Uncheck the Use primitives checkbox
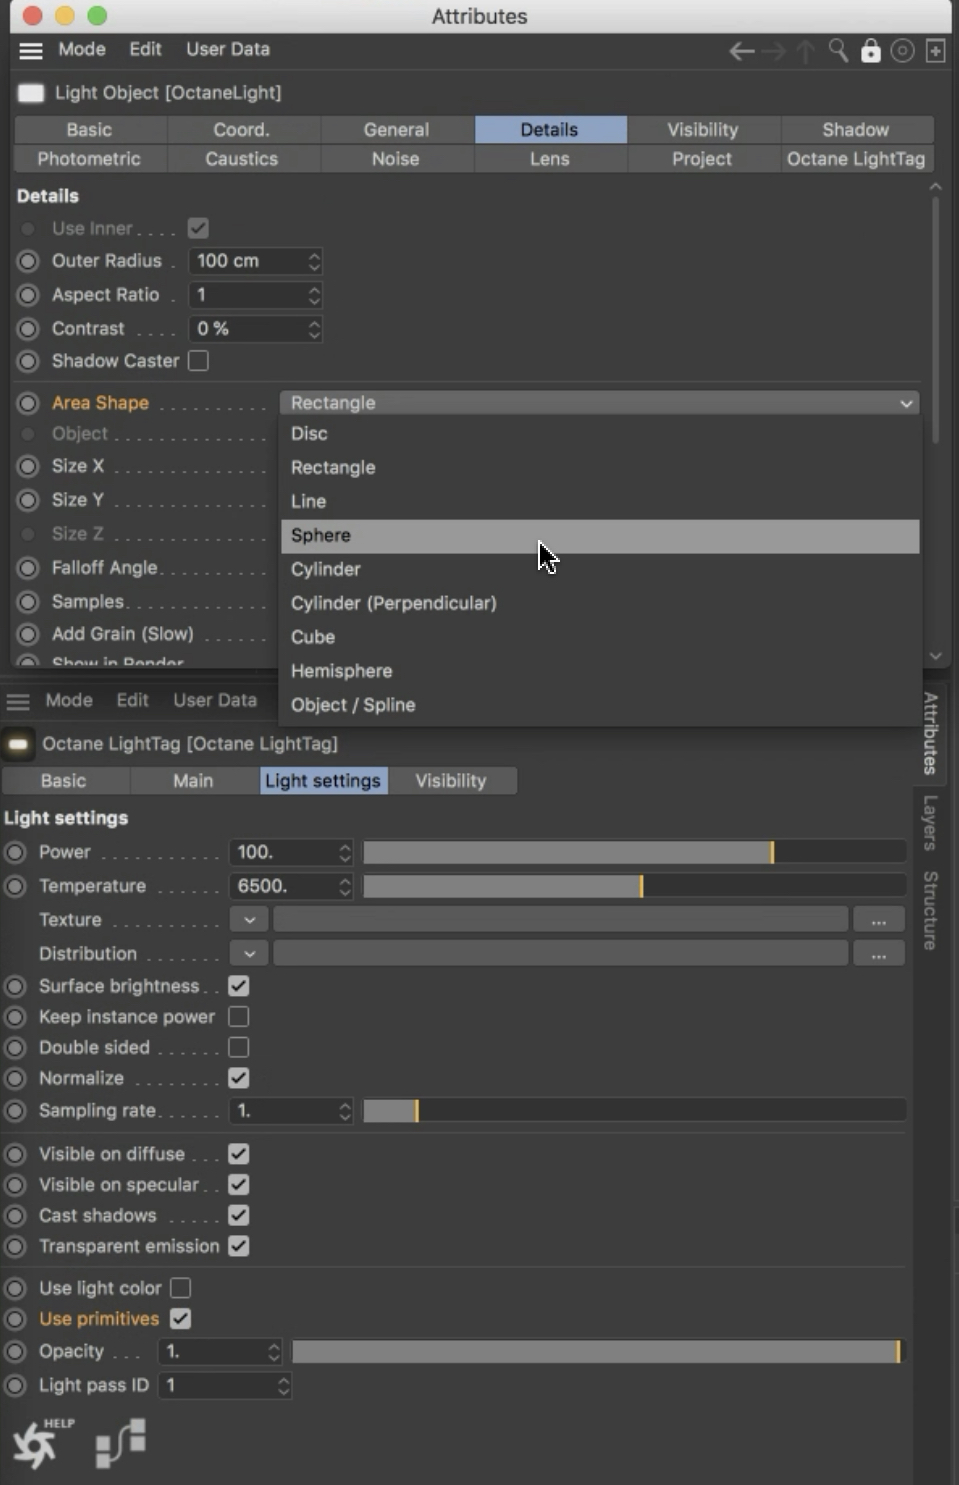The height and width of the screenshot is (1485, 959). tap(180, 1319)
